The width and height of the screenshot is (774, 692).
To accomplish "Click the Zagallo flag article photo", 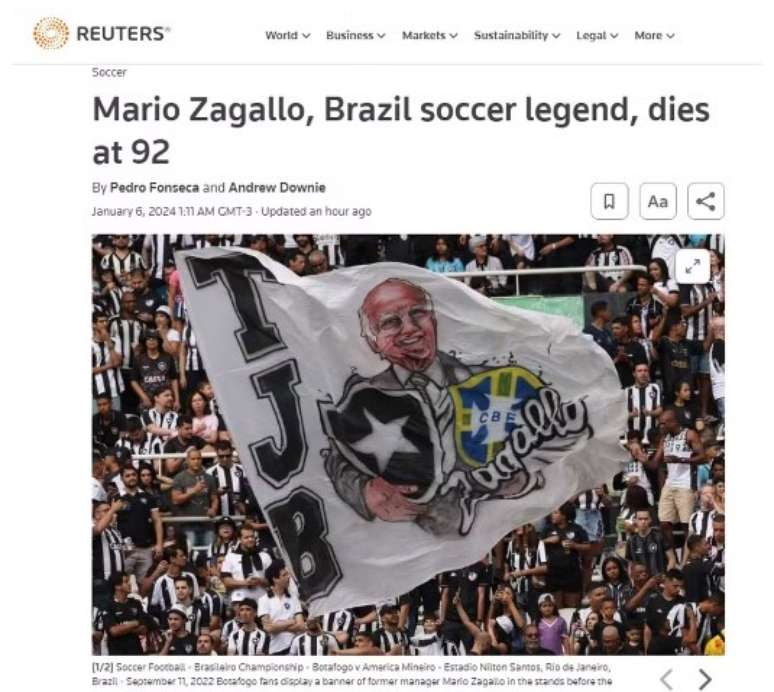I will pos(408,445).
